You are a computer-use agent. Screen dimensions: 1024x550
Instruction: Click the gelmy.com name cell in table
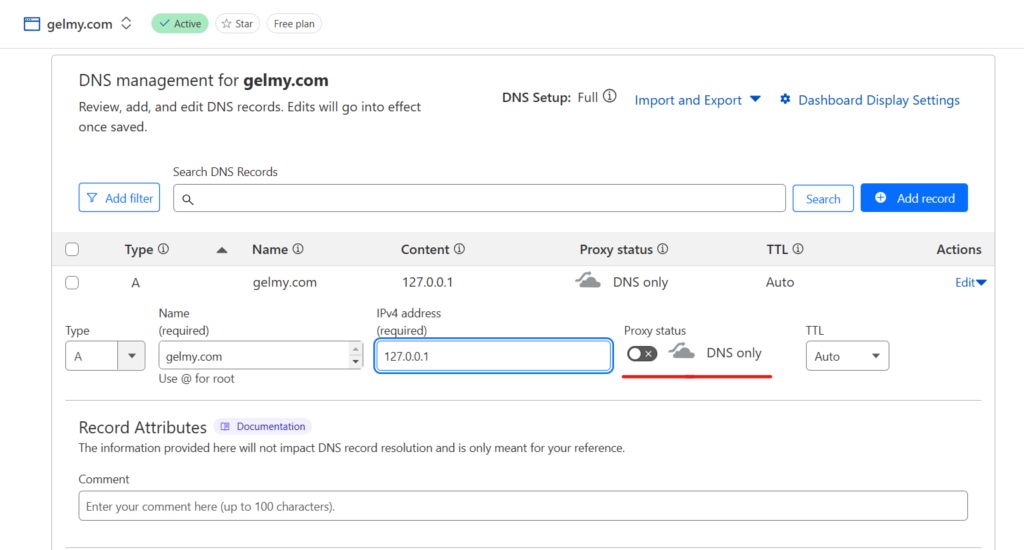285,282
